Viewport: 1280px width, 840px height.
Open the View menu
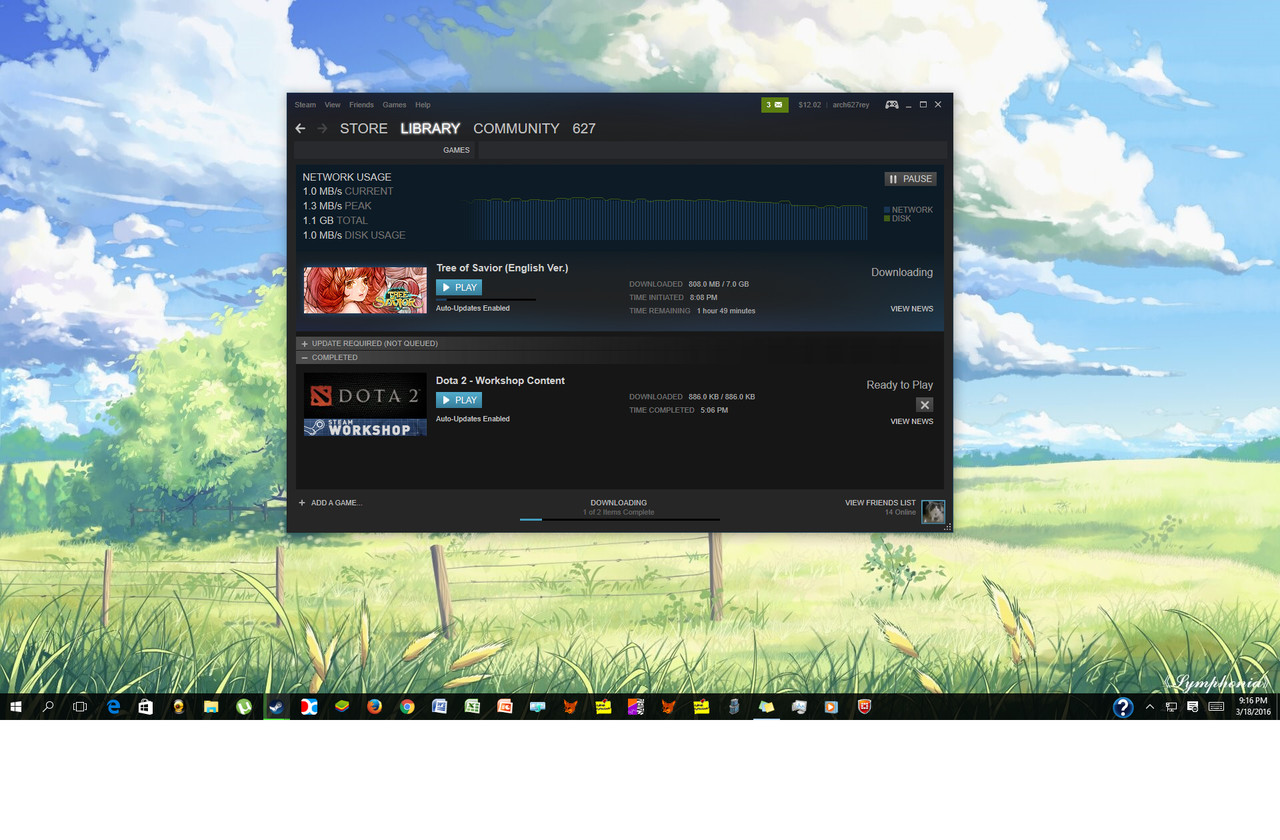[x=333, y=105]
